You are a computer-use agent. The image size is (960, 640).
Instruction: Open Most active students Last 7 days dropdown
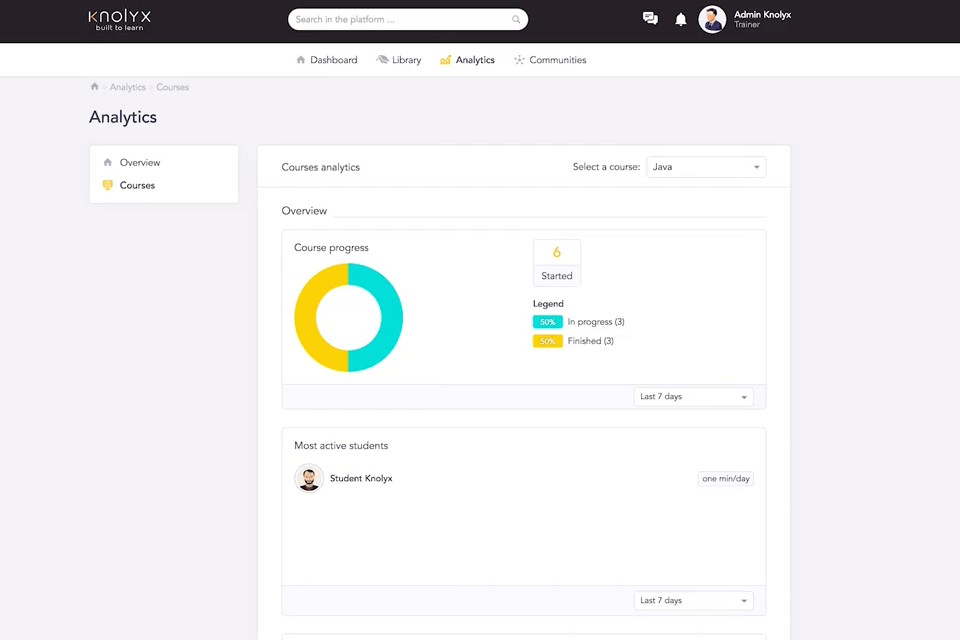click(694, 601)
